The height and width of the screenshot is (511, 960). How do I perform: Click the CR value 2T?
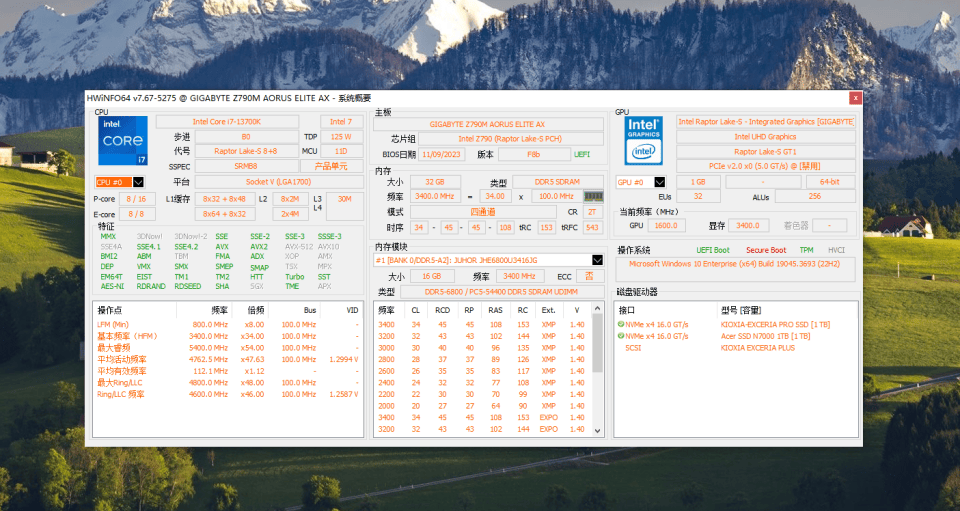tap(592, 212)
